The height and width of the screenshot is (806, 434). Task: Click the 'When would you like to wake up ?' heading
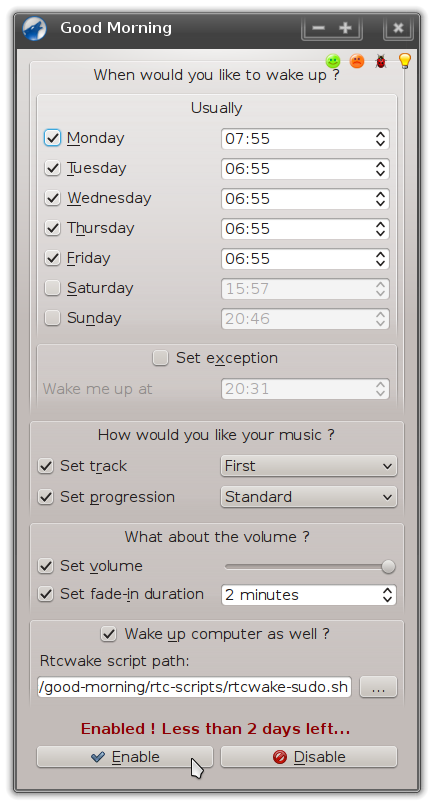pos(216,75)
